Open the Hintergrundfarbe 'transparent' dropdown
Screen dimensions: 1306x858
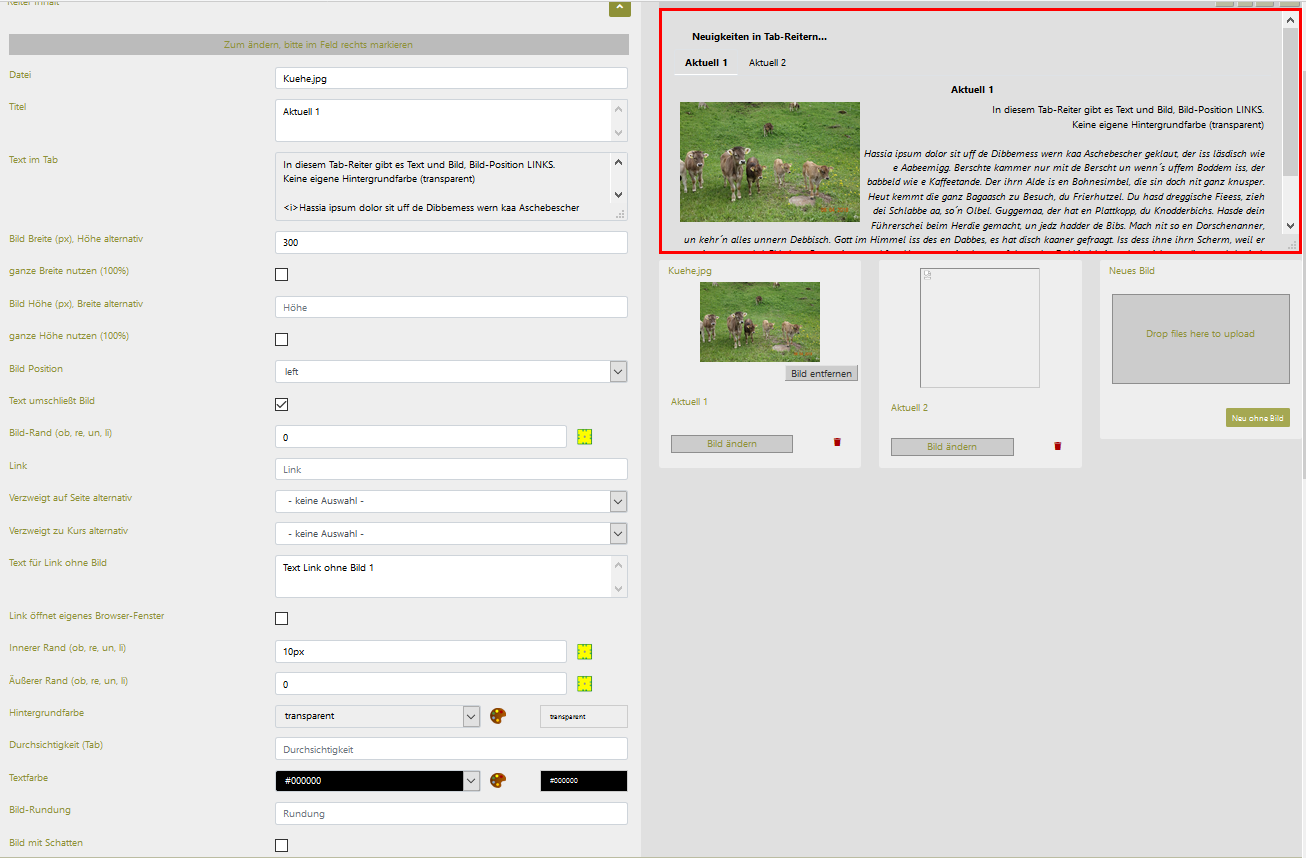[377, 716]
